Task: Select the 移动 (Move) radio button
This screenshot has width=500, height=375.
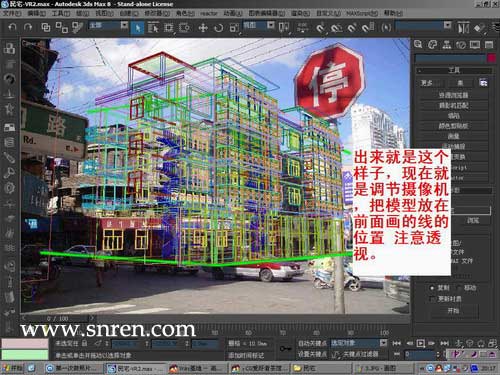Action: [x=459, y=288]
